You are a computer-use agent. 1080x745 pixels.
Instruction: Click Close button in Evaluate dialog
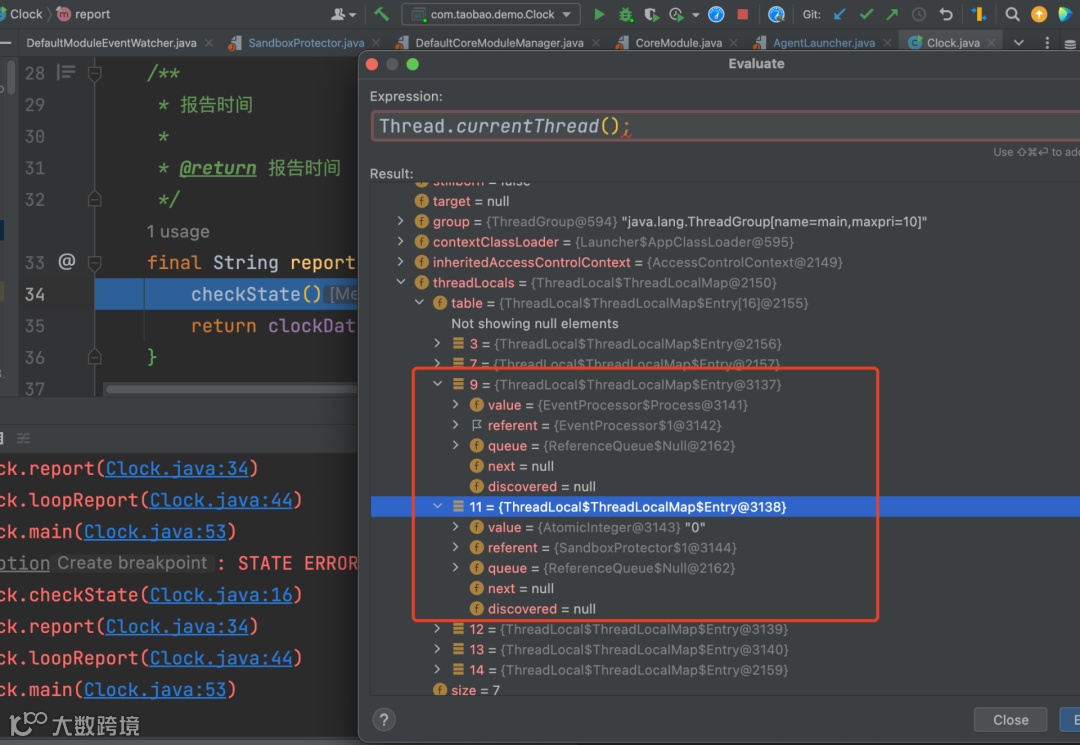coord(1010,720)
